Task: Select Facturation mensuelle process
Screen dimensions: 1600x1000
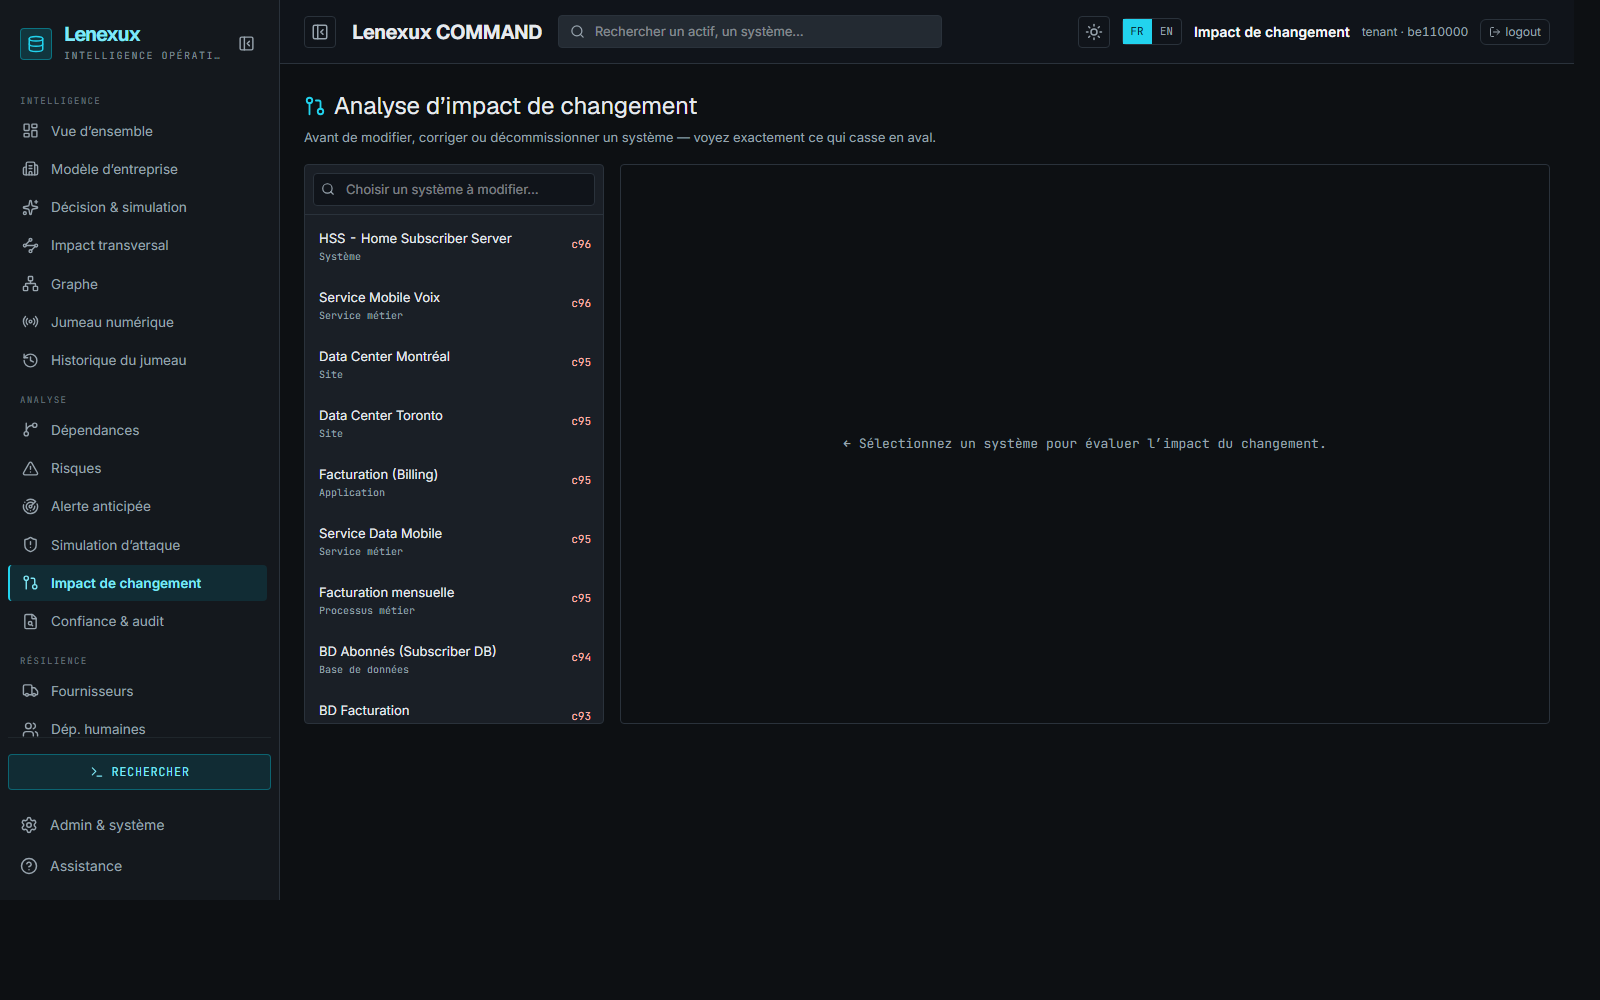Action: [454, 599]
